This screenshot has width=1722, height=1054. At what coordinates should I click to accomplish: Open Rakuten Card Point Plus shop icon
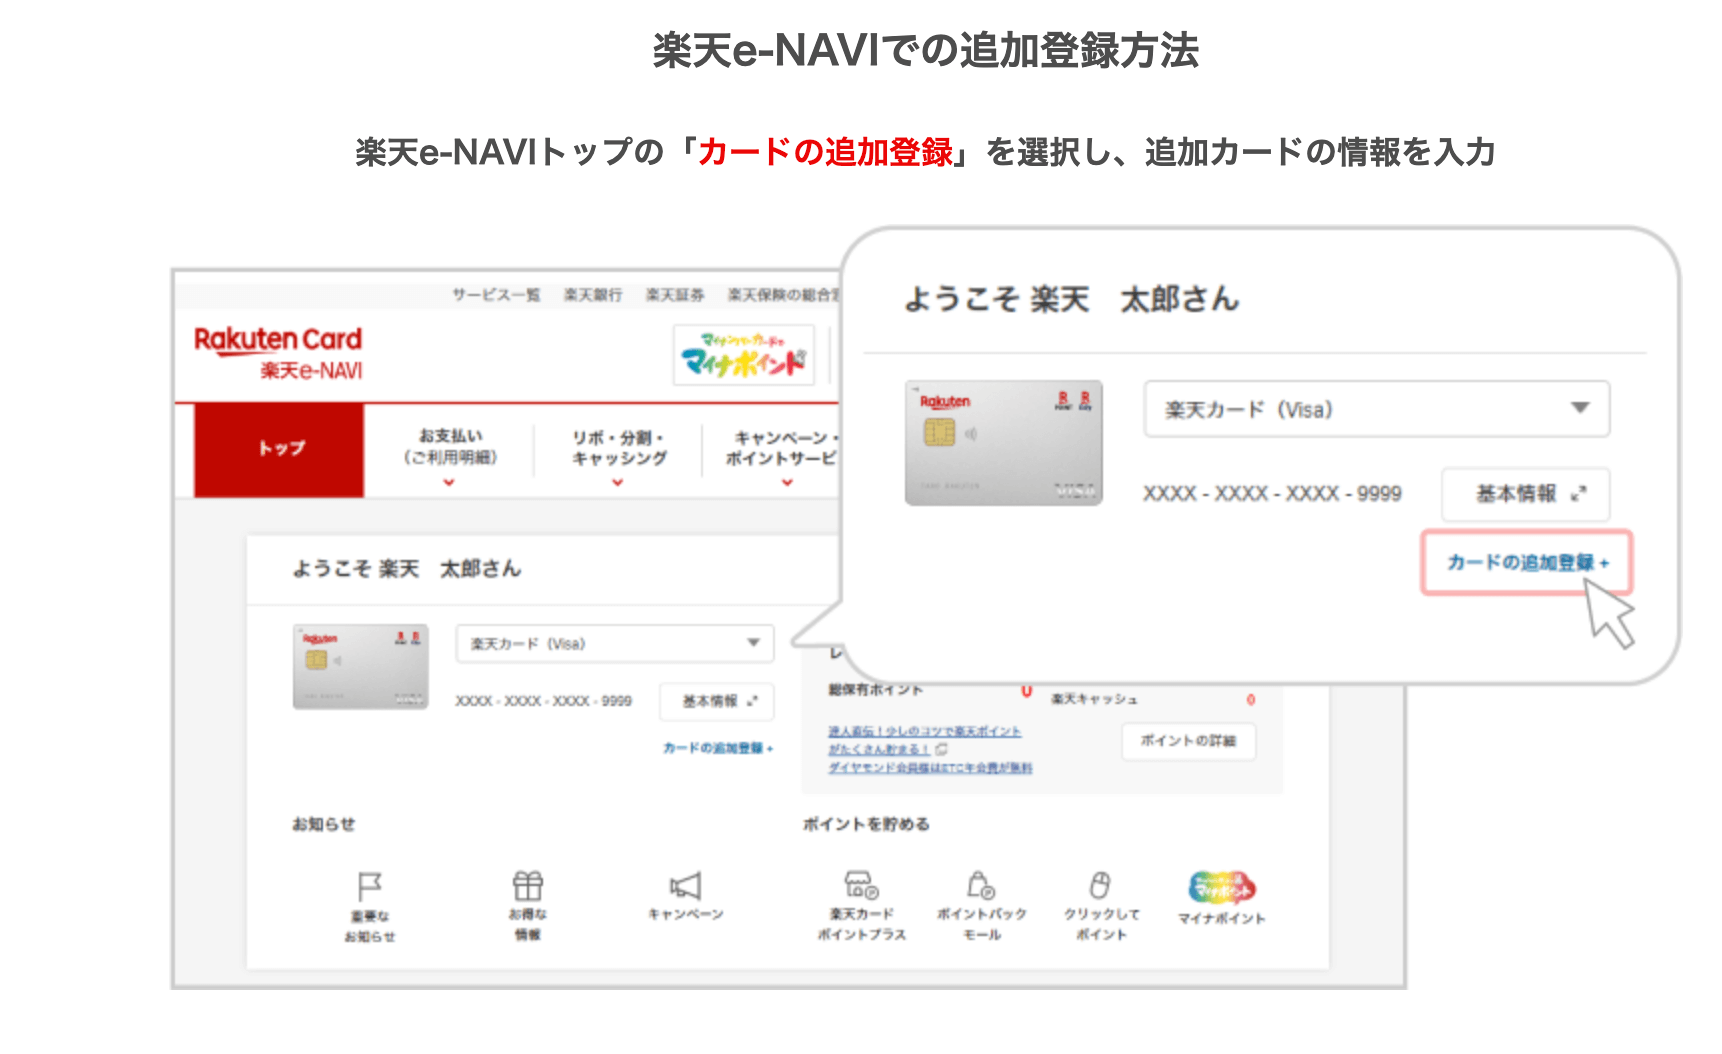[x=861, y=886]
